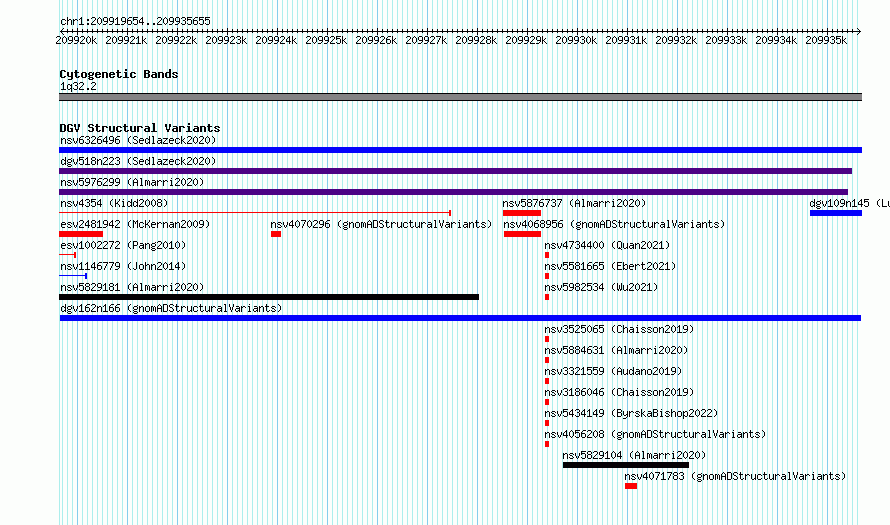Click the red nsv4071783 variant bar
Image resolution: width=890 pixels, height=525 pixels.
coord(631,486)
